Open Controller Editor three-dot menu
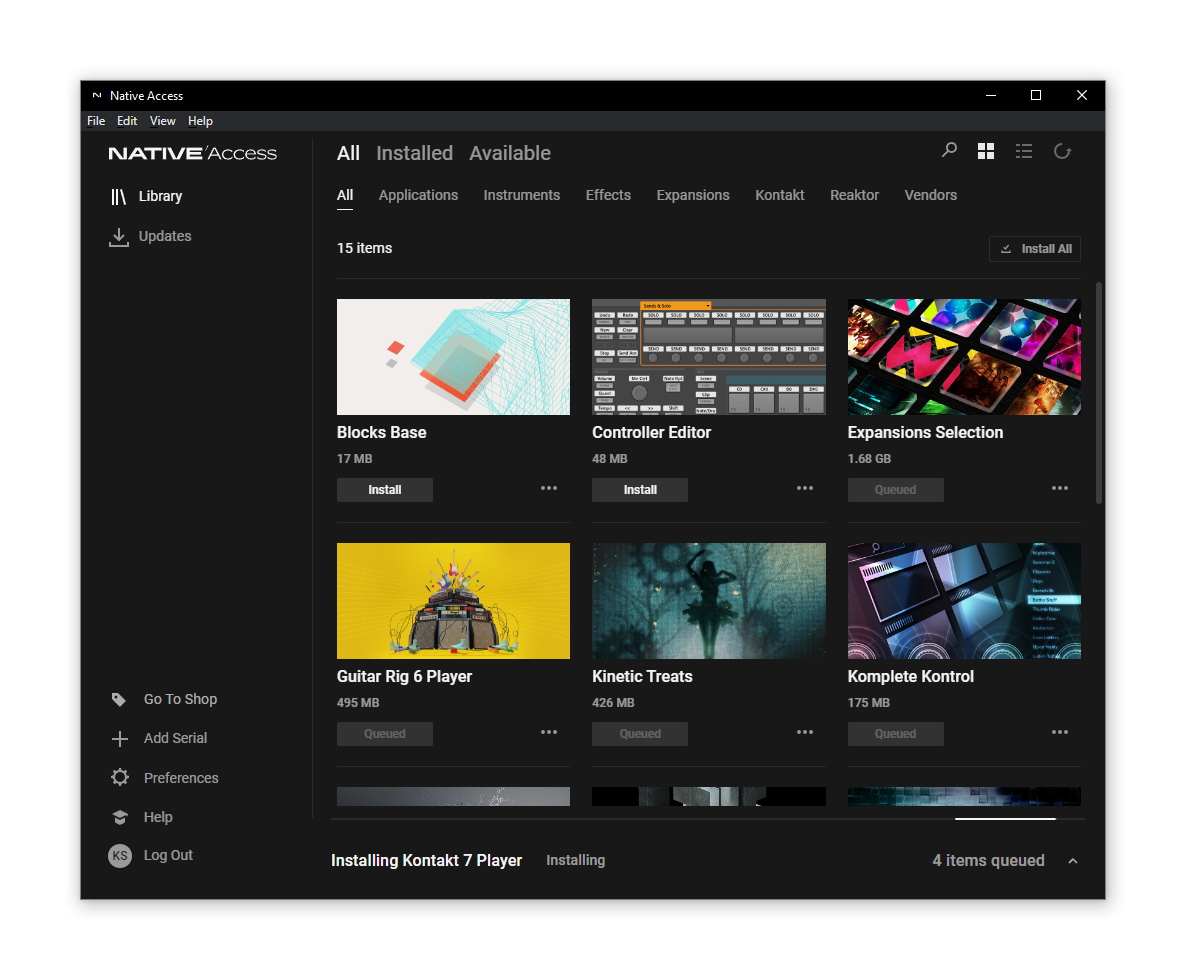This screenshot has height=980, width=1186. 805,488
